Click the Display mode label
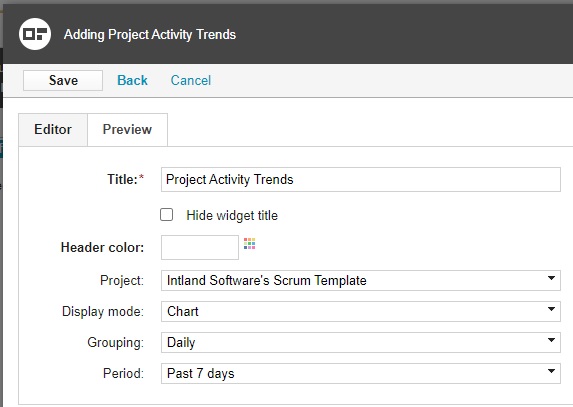Screen dimensions: 573x407 click(x=103, y=312)
